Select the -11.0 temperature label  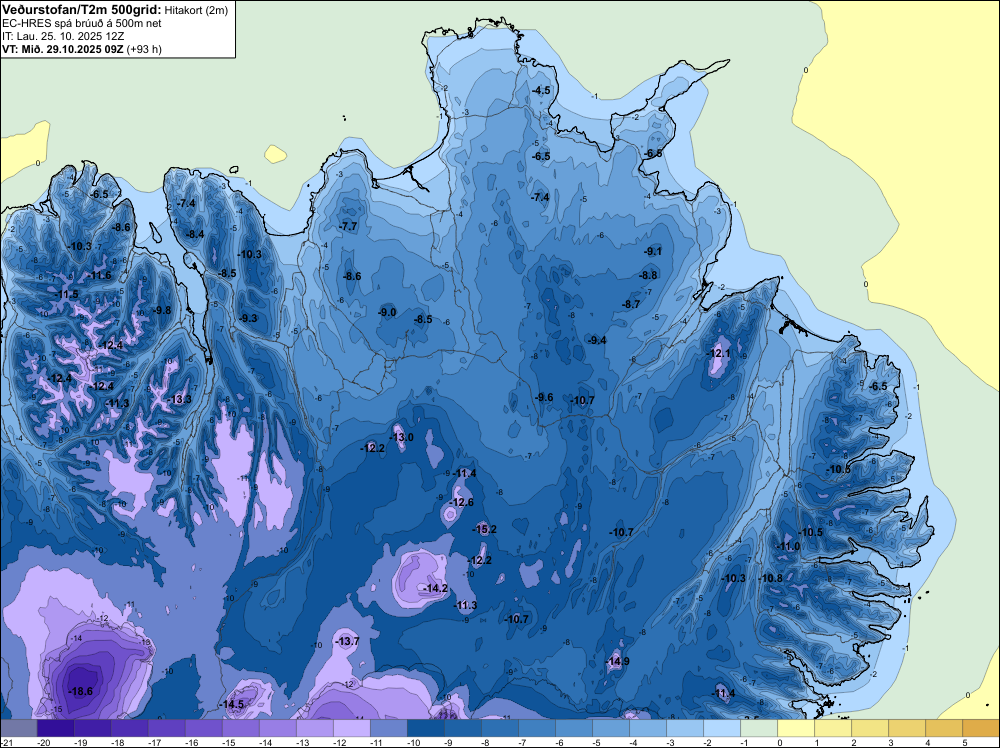[788, 546]
